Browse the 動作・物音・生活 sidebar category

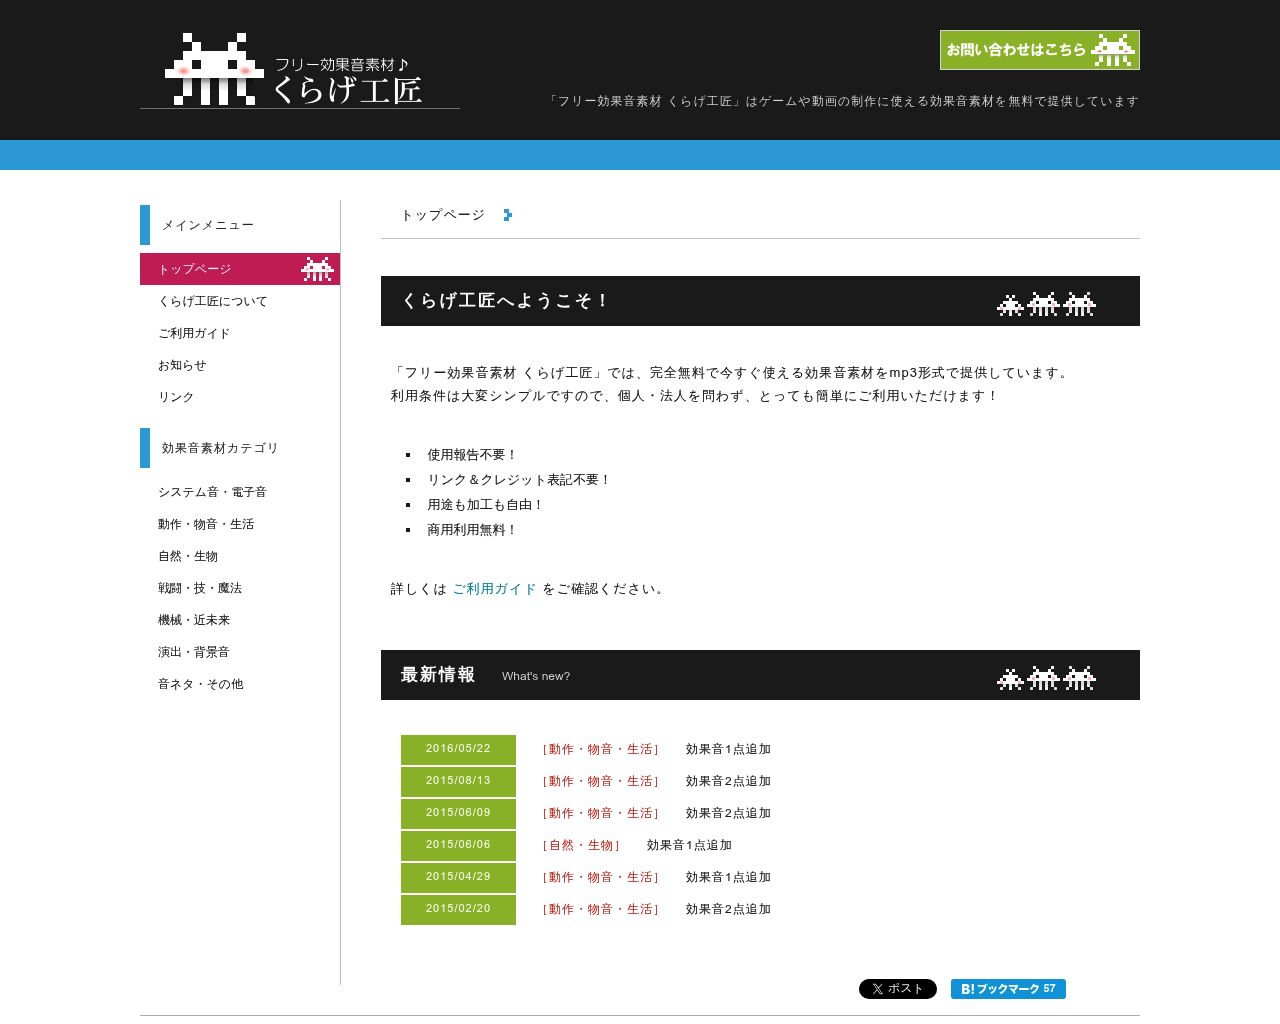point(206,524)
